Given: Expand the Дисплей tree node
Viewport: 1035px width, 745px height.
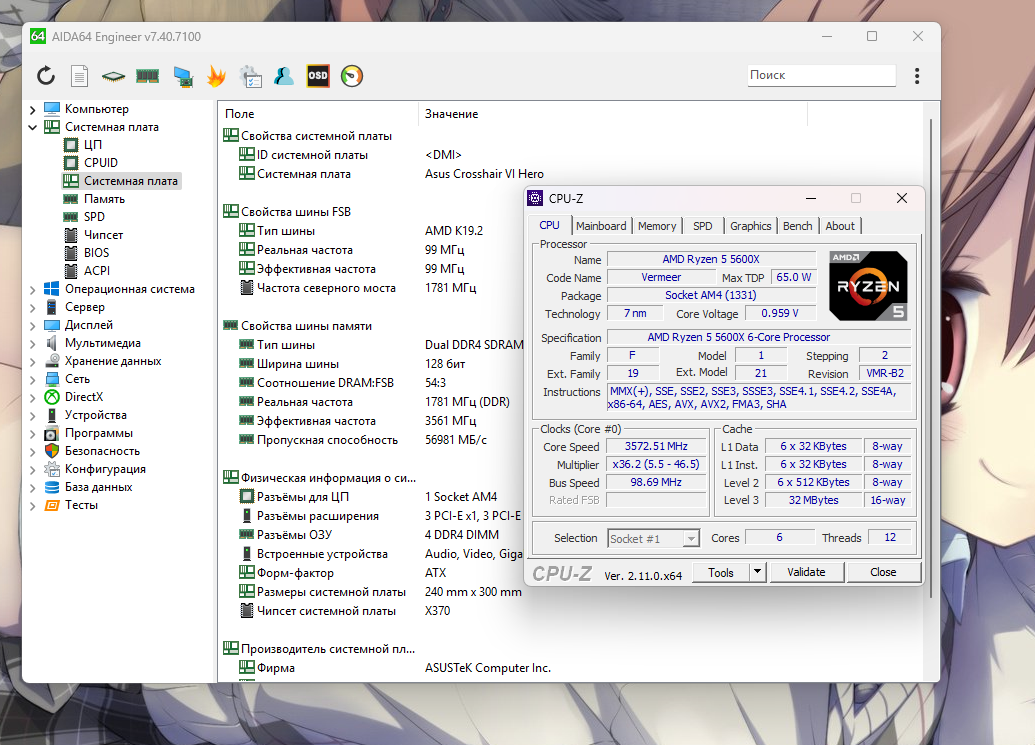Looking at the screenshot, I should tap(32, 325).
